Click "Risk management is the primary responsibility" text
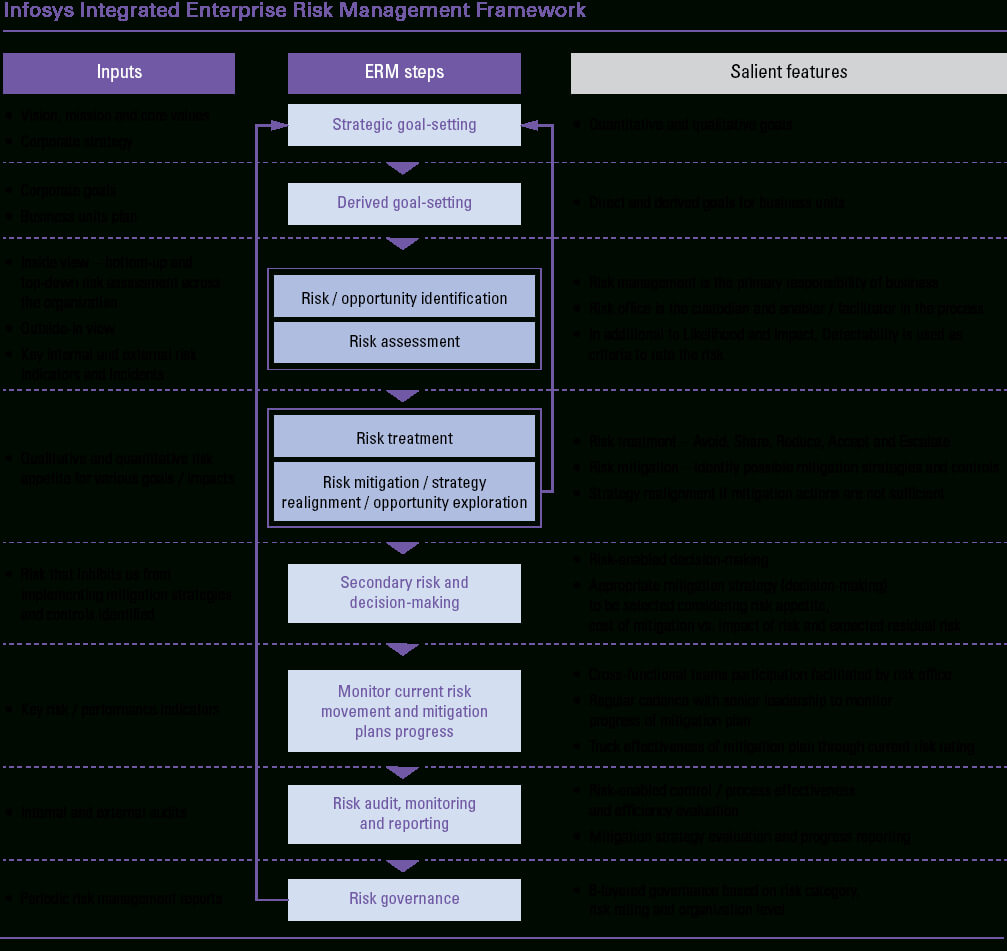Image resolution: width=1007 pixels, height=951 pixels. [x=764, y=283]
